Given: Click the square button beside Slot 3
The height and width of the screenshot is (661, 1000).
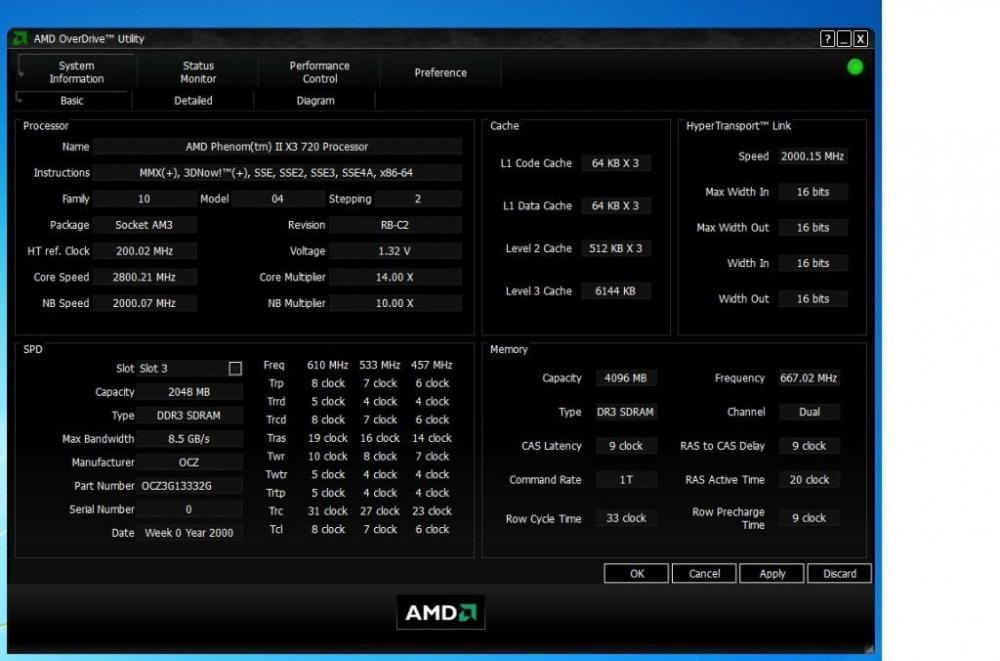Looking at the screenshot, I should pos(235,369).
